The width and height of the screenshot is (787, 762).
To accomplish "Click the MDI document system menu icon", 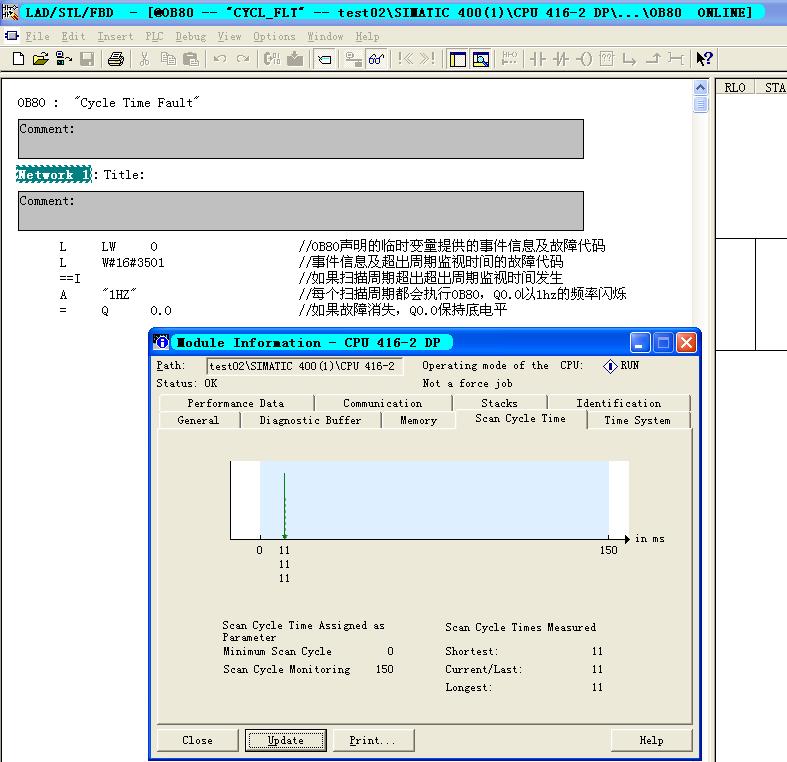I will [12, 36].
